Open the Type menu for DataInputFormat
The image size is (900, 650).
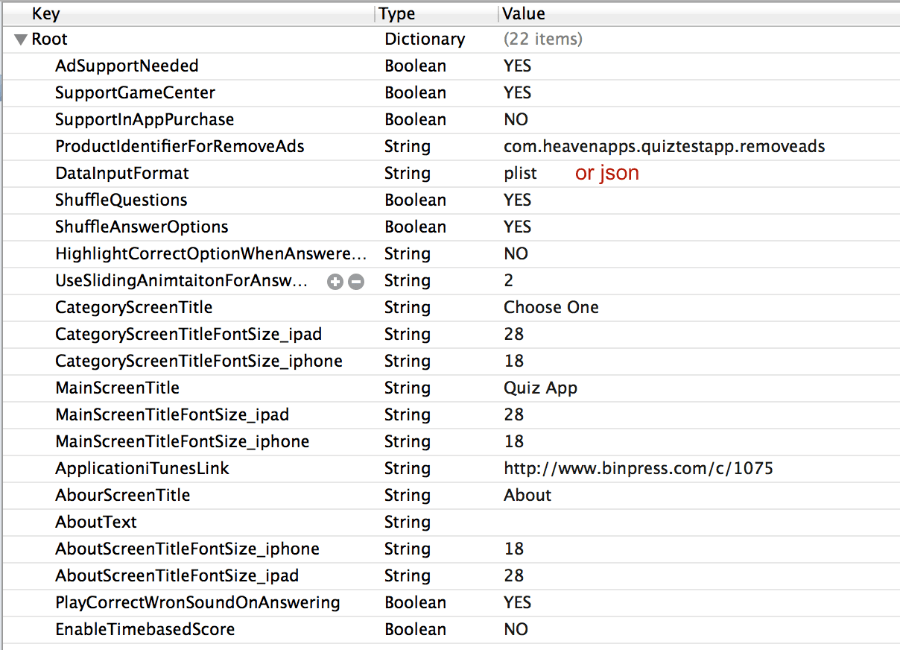pos(407,173)
